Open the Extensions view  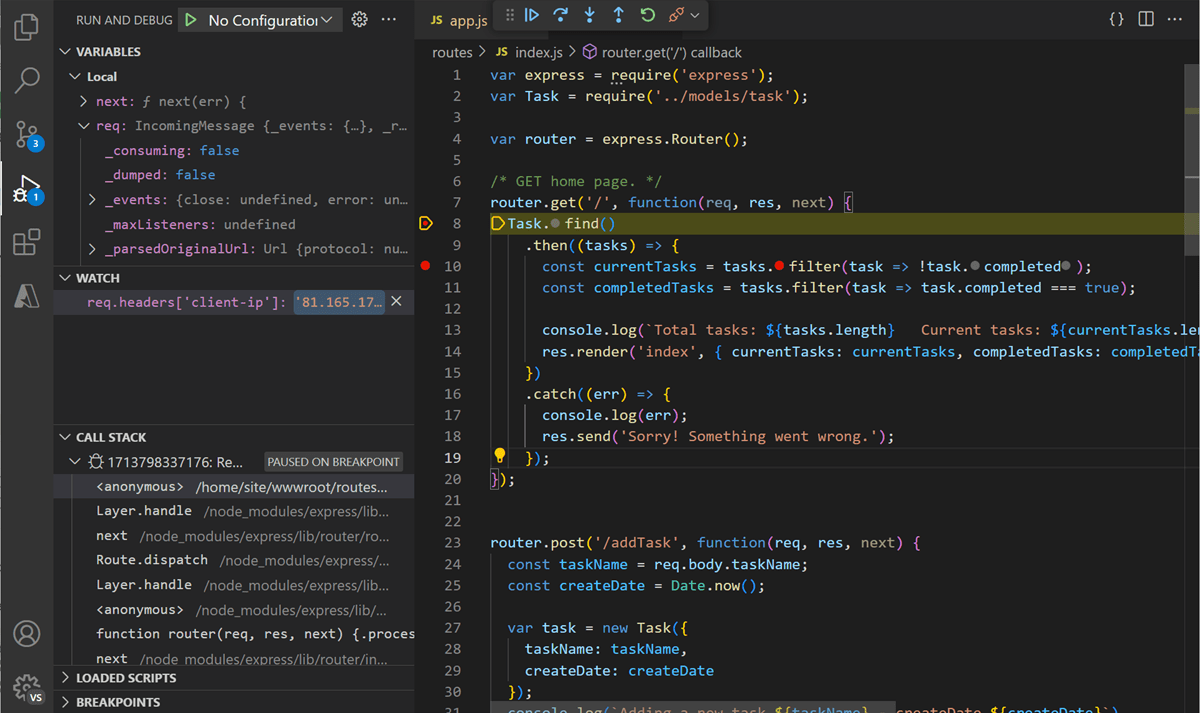(x=27, y=242)
